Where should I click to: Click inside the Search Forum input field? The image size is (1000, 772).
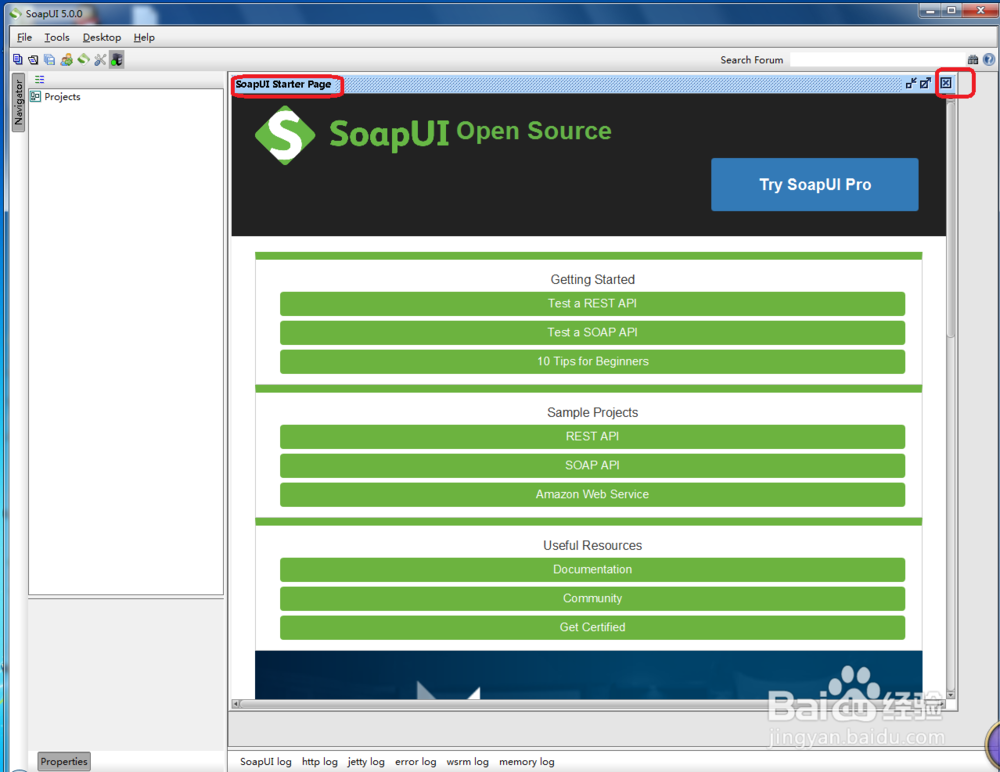coord(870,59)
